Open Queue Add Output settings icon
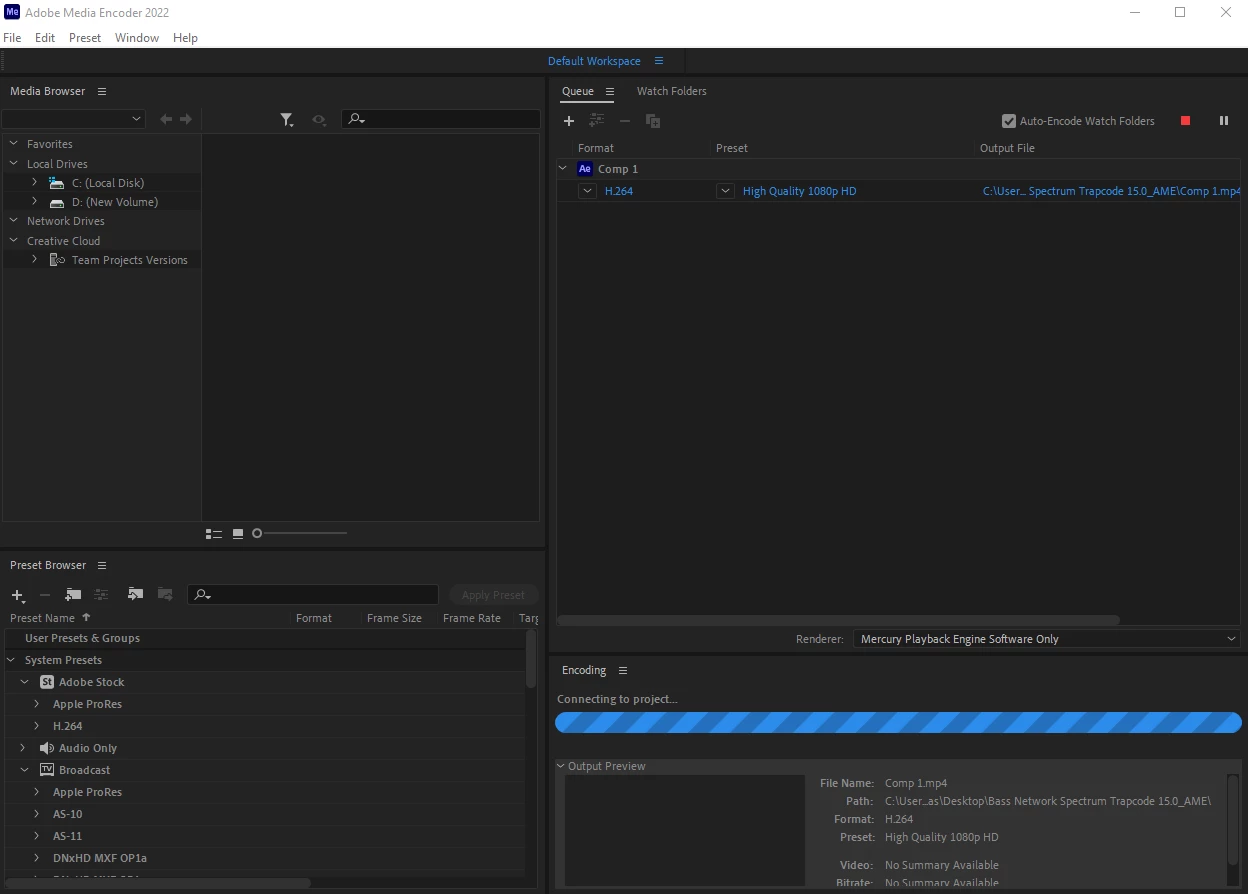Viewport: 1248px width, 894px height. [597, 121]
